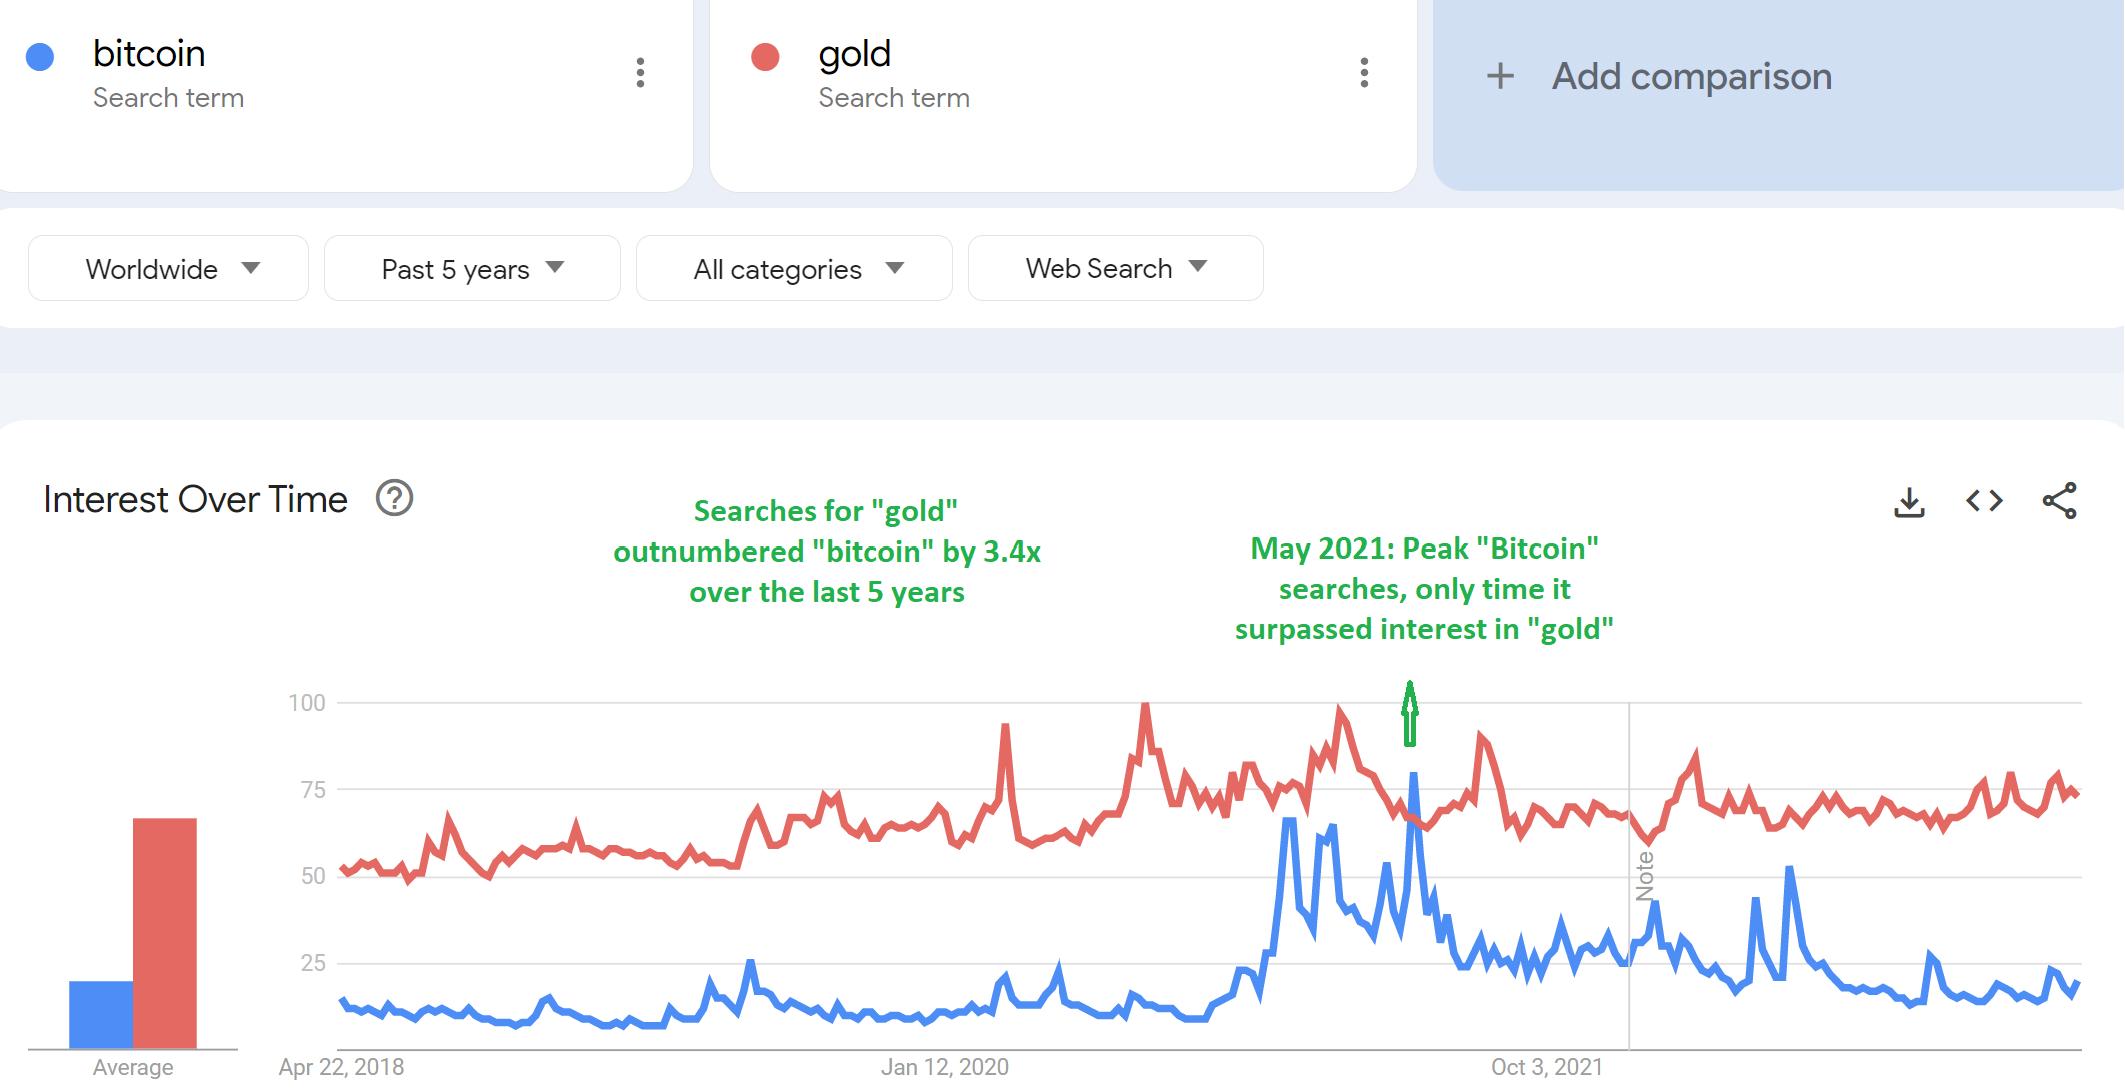Edit the gold search term
The image size is (2125, 1090).
pyautogui.click(x=854, y=54)
